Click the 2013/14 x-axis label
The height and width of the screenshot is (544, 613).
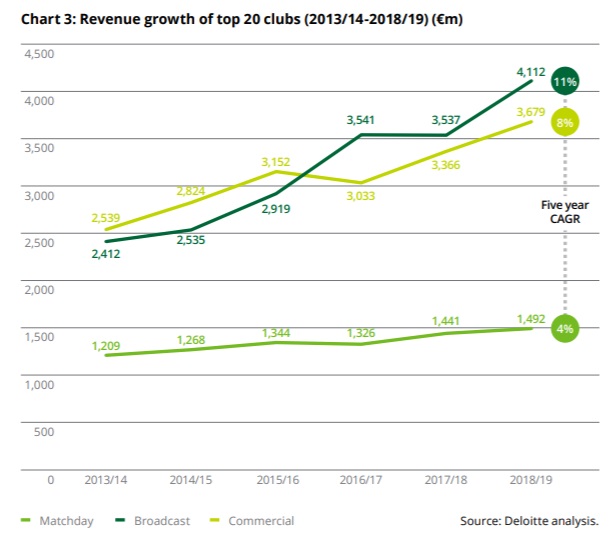point(105,480)
